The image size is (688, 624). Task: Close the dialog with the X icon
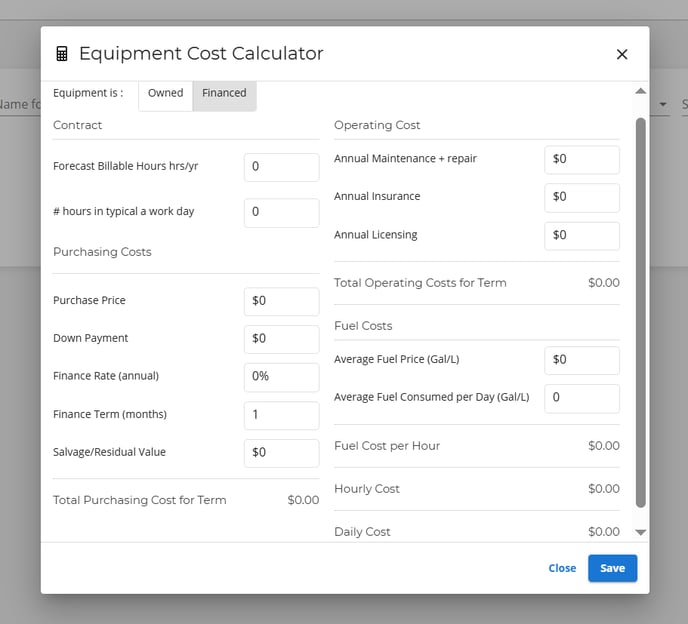(622, 54)
